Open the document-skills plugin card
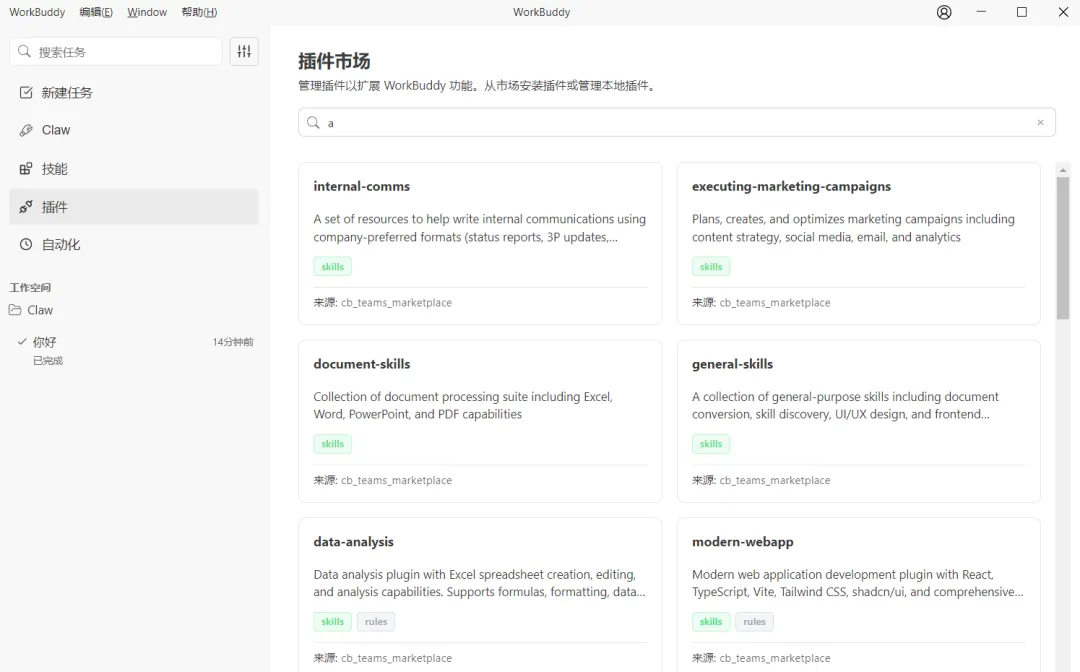1080x672 pixels. click(x=480, y=420)
